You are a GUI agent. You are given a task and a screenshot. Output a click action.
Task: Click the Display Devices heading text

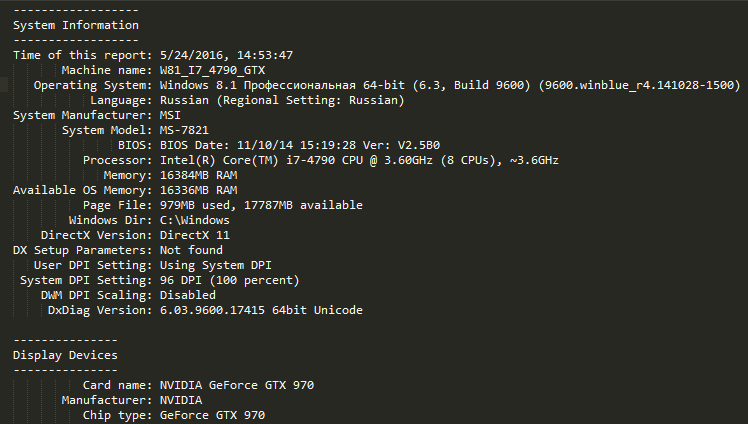[65, 355]
